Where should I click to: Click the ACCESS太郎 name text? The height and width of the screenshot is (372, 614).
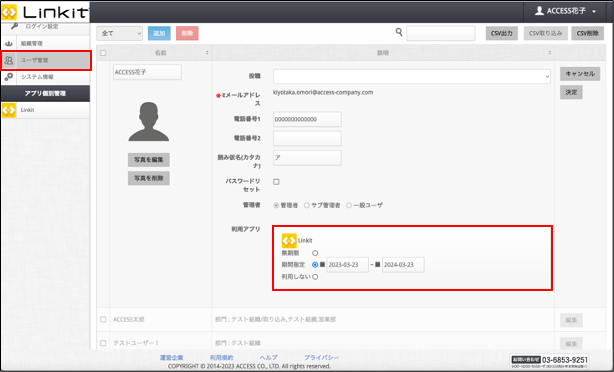(129, 320)
